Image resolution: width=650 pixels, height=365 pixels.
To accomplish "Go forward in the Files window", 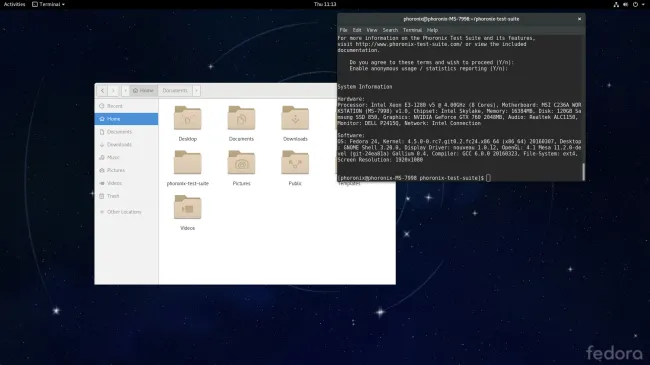I will coord(113,90).
